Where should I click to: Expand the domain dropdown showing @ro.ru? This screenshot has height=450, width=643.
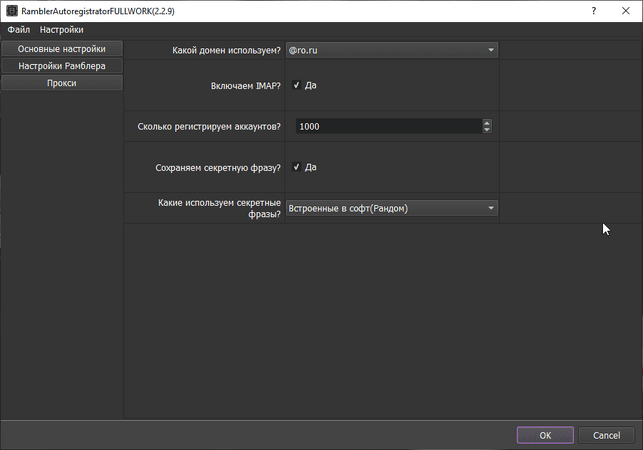pos(391,50)
